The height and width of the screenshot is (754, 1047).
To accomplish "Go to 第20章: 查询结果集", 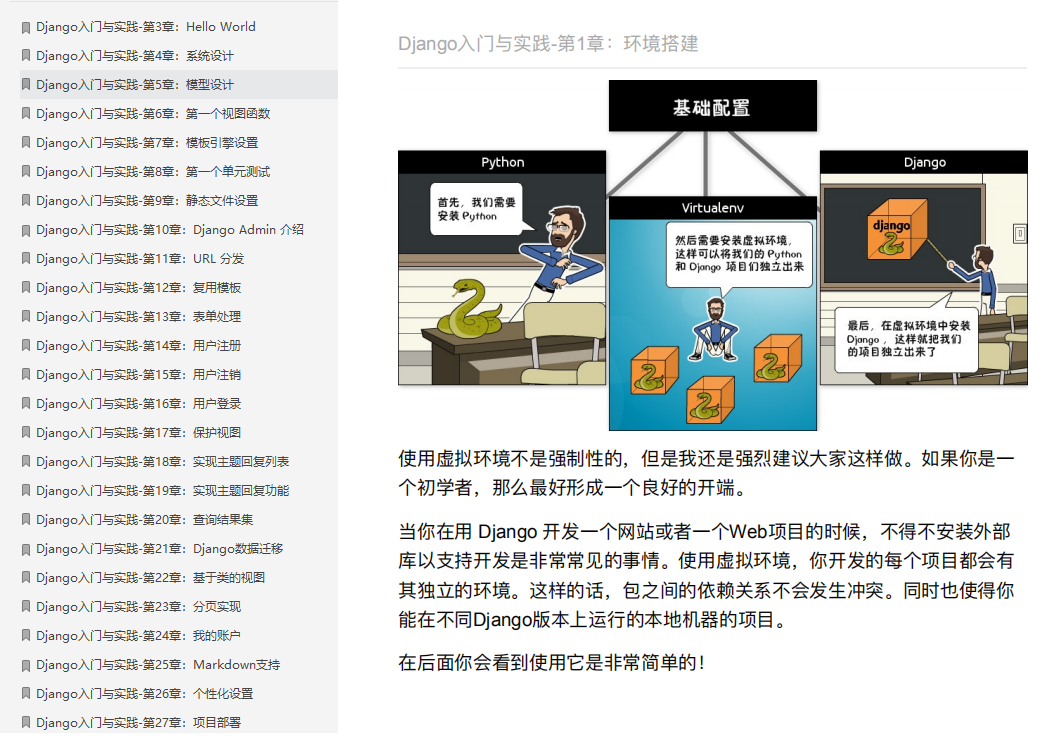I will pyautogui.click(x=144, y=520).
